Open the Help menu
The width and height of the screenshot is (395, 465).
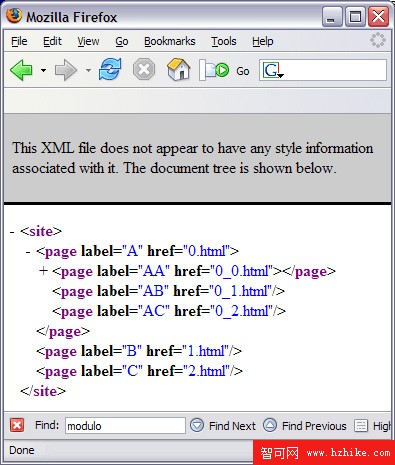point(263,41)
